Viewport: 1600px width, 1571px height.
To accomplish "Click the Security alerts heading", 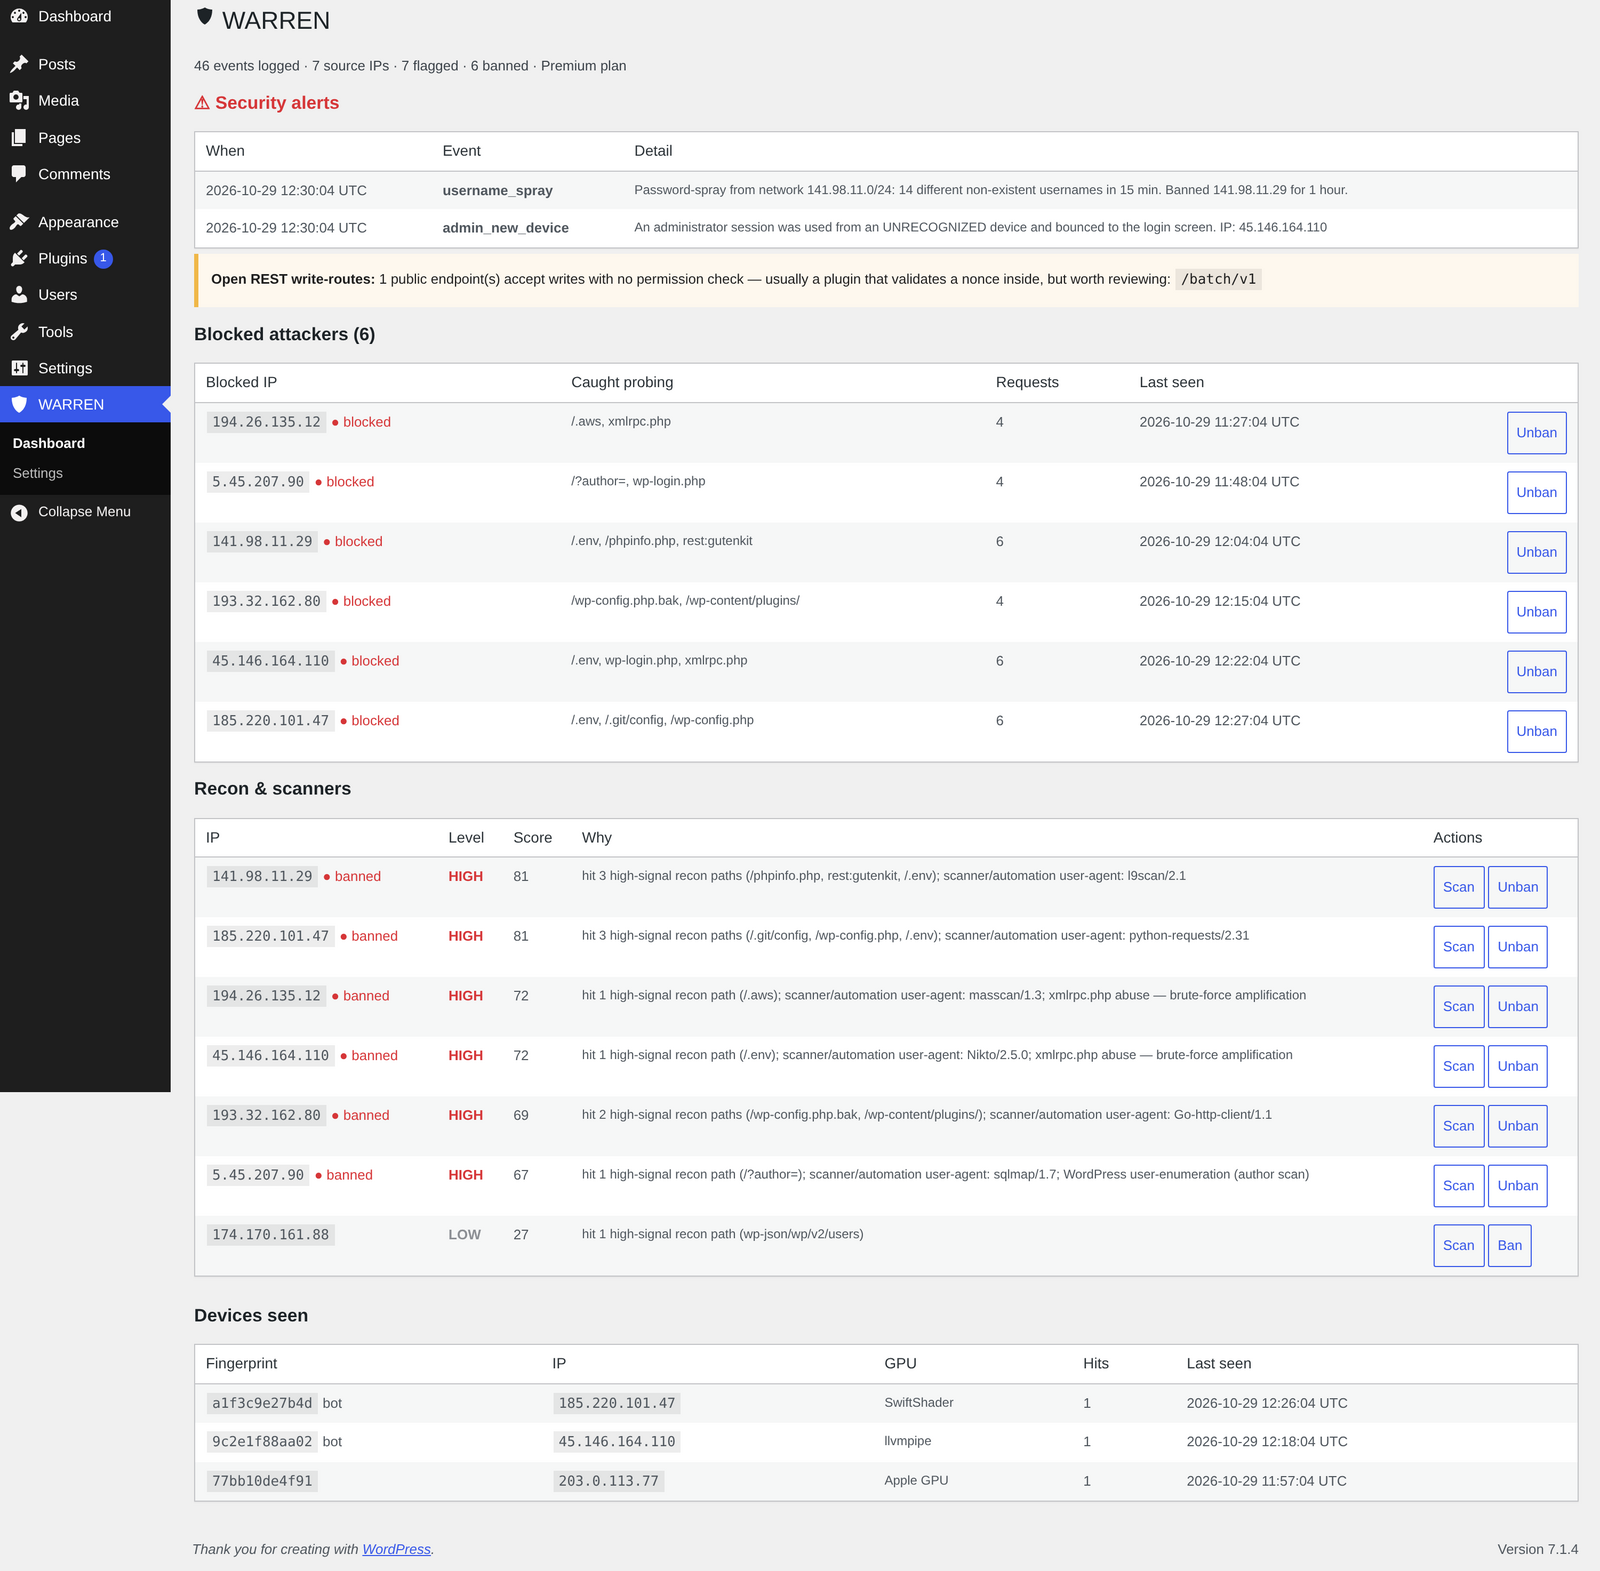I will point(267,103).
